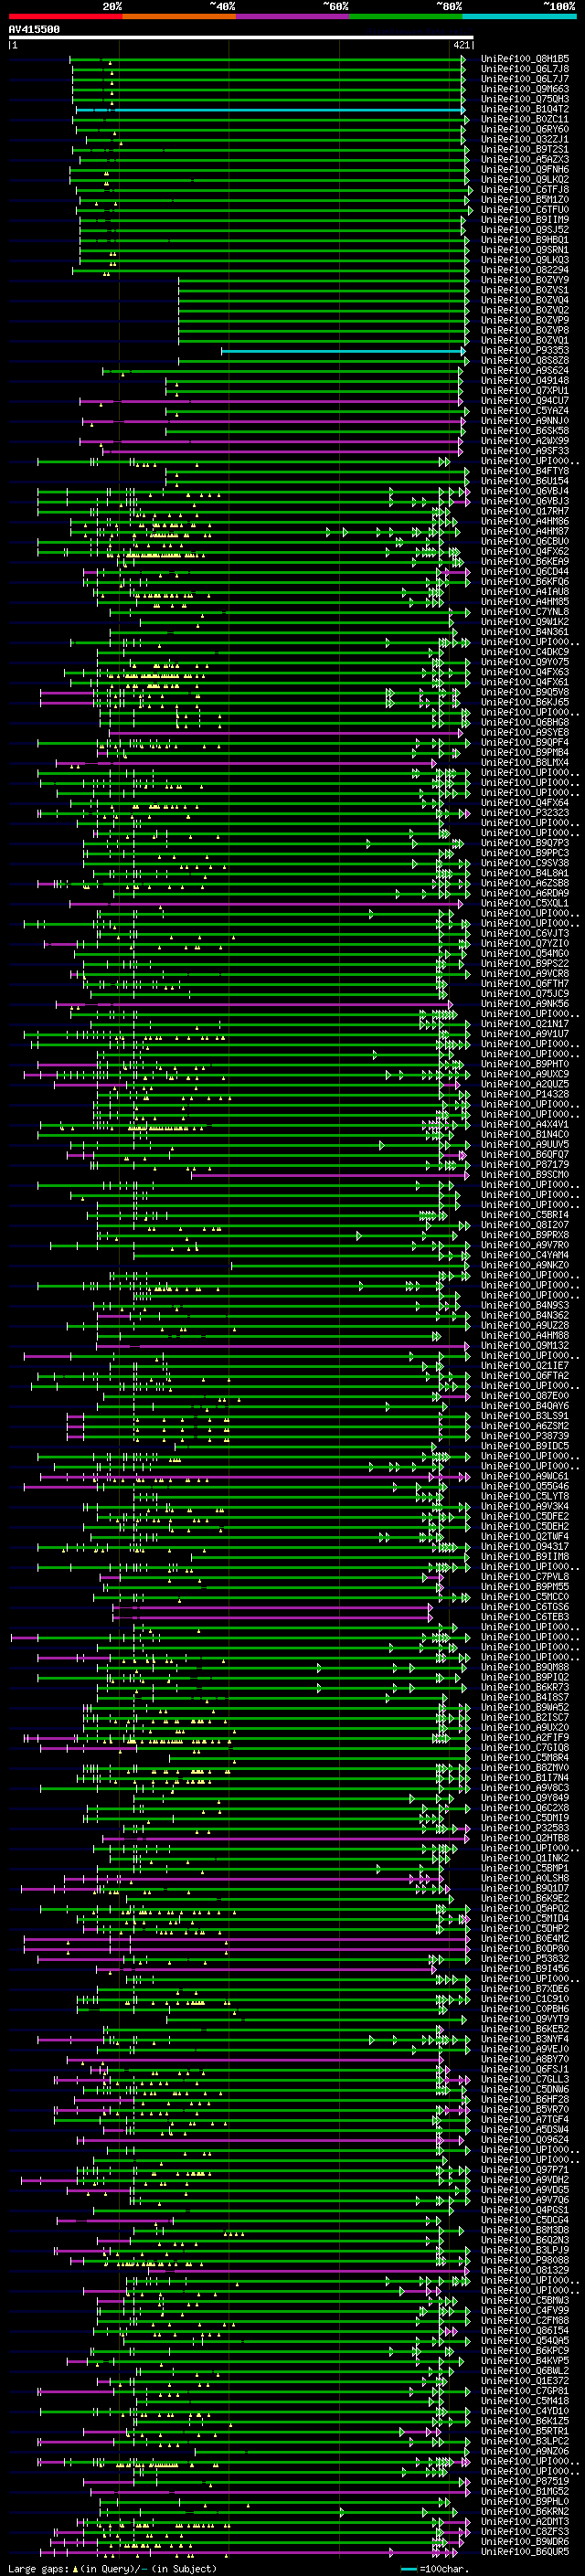Select label UniRef100_C7YNL8
585x2576 pixels.
[525, 612]
